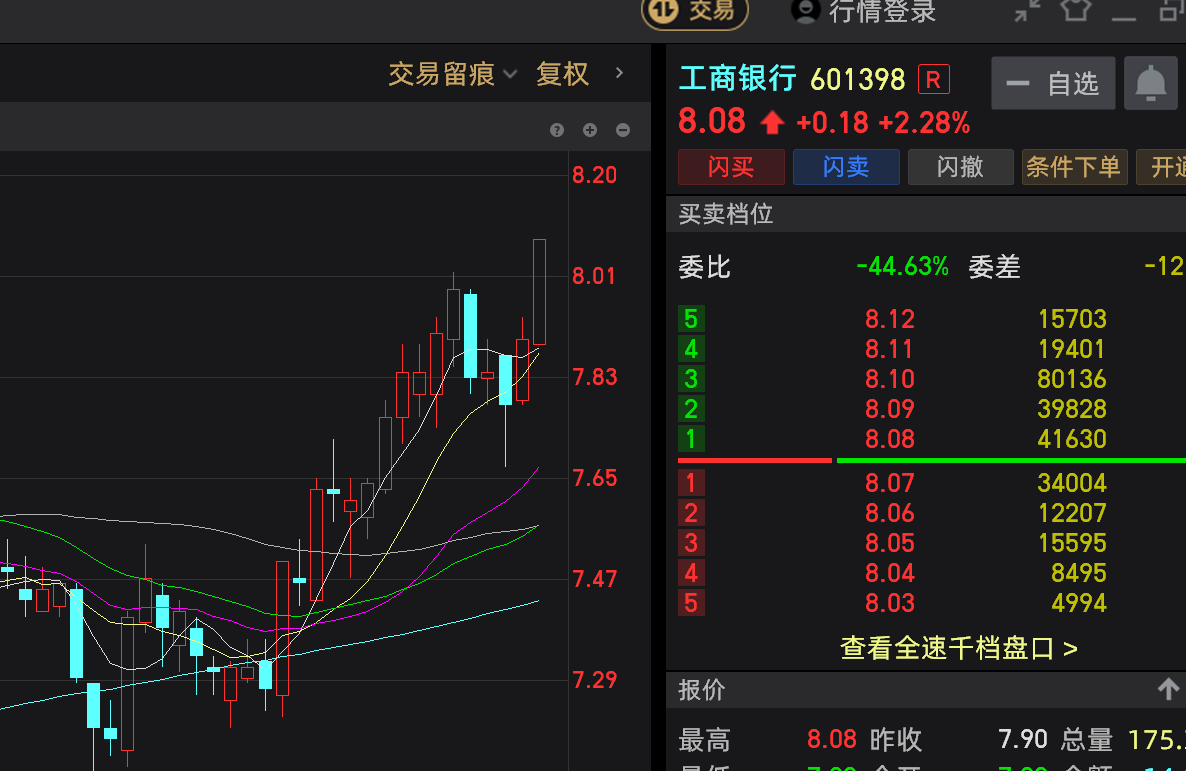This screenshot has height=771, width=1186.
Task: Click ask level 5 price 8.12
Action: (x=890, y=319)
